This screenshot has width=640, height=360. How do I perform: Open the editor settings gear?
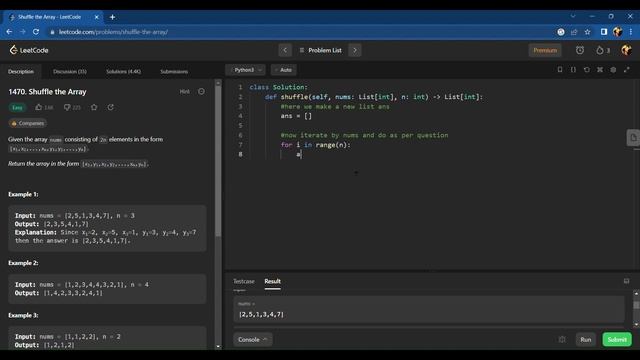pos(613,70)
